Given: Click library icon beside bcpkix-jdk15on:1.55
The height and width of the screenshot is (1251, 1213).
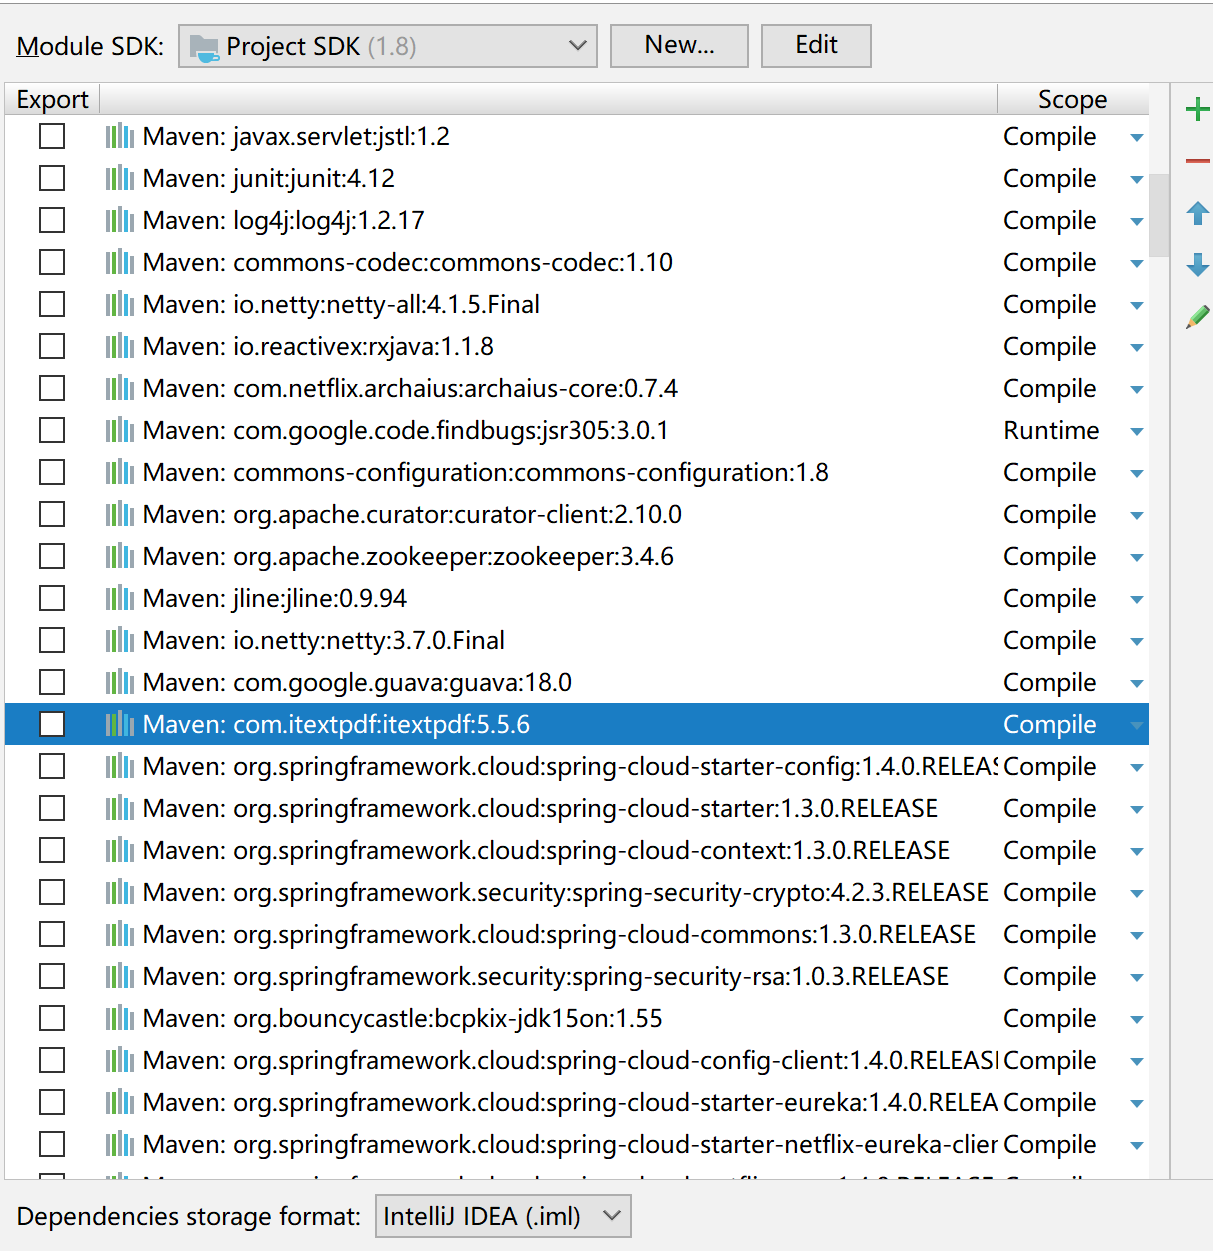Looking at the screenshot, I should point(119,1018).
